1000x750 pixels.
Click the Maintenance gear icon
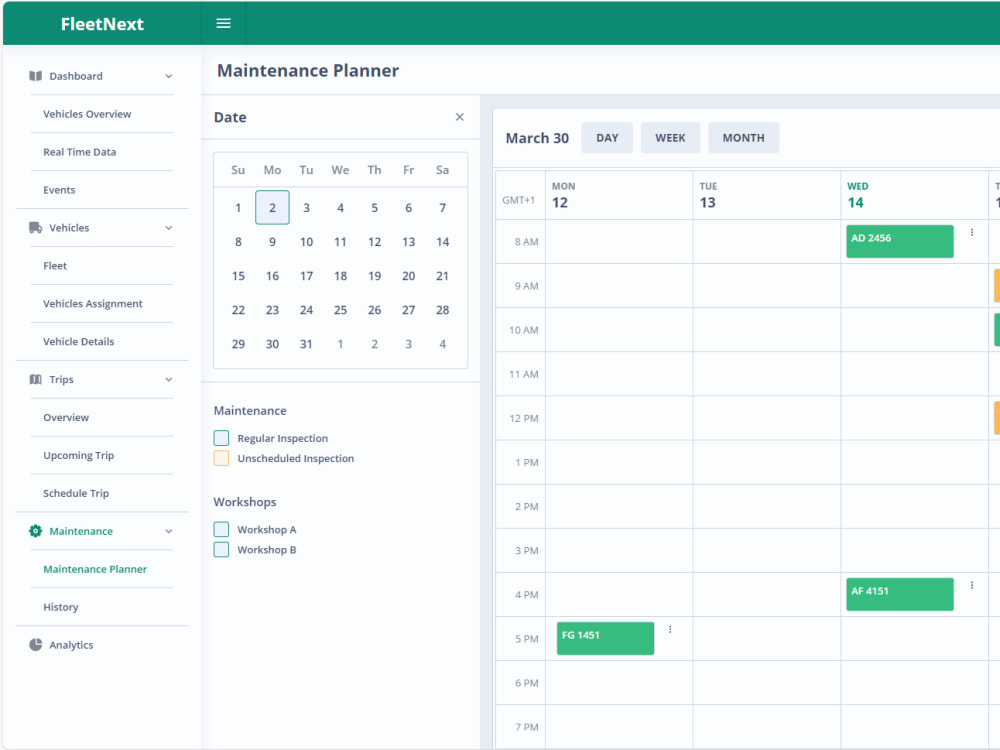click(36, 531)
